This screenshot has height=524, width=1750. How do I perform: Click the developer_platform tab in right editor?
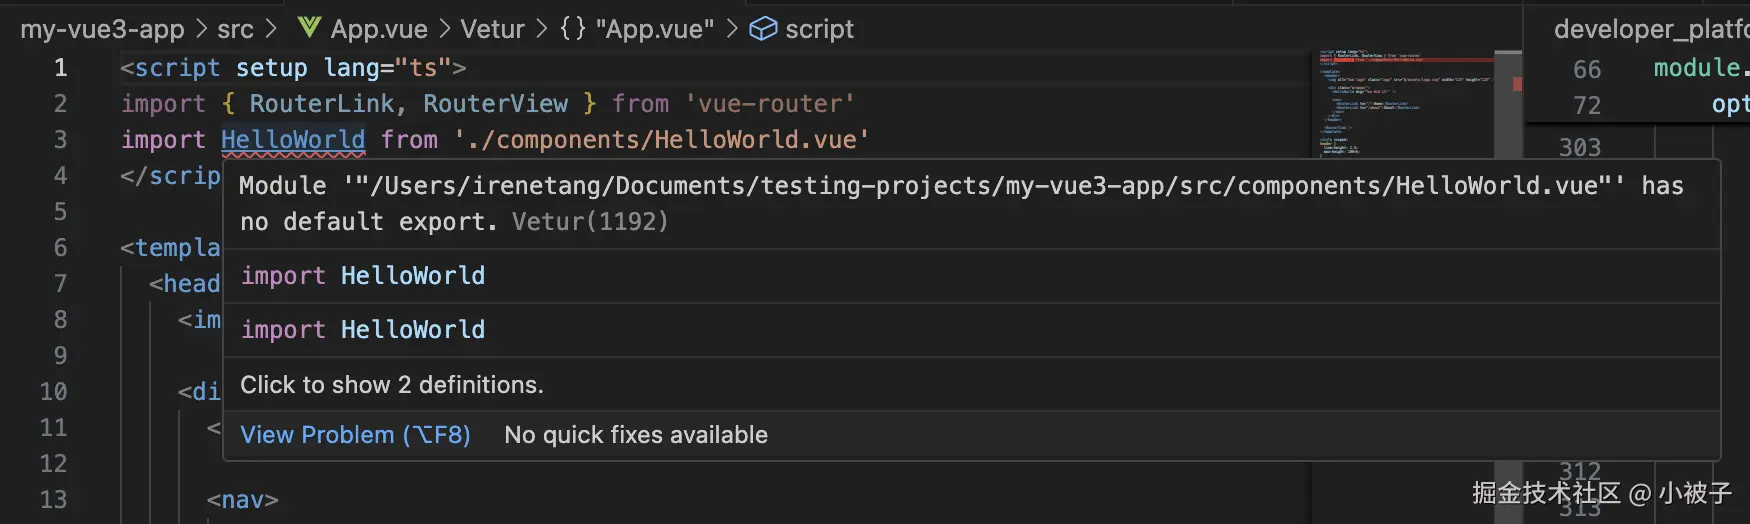pyautogui.click(x=1650, y=29)
